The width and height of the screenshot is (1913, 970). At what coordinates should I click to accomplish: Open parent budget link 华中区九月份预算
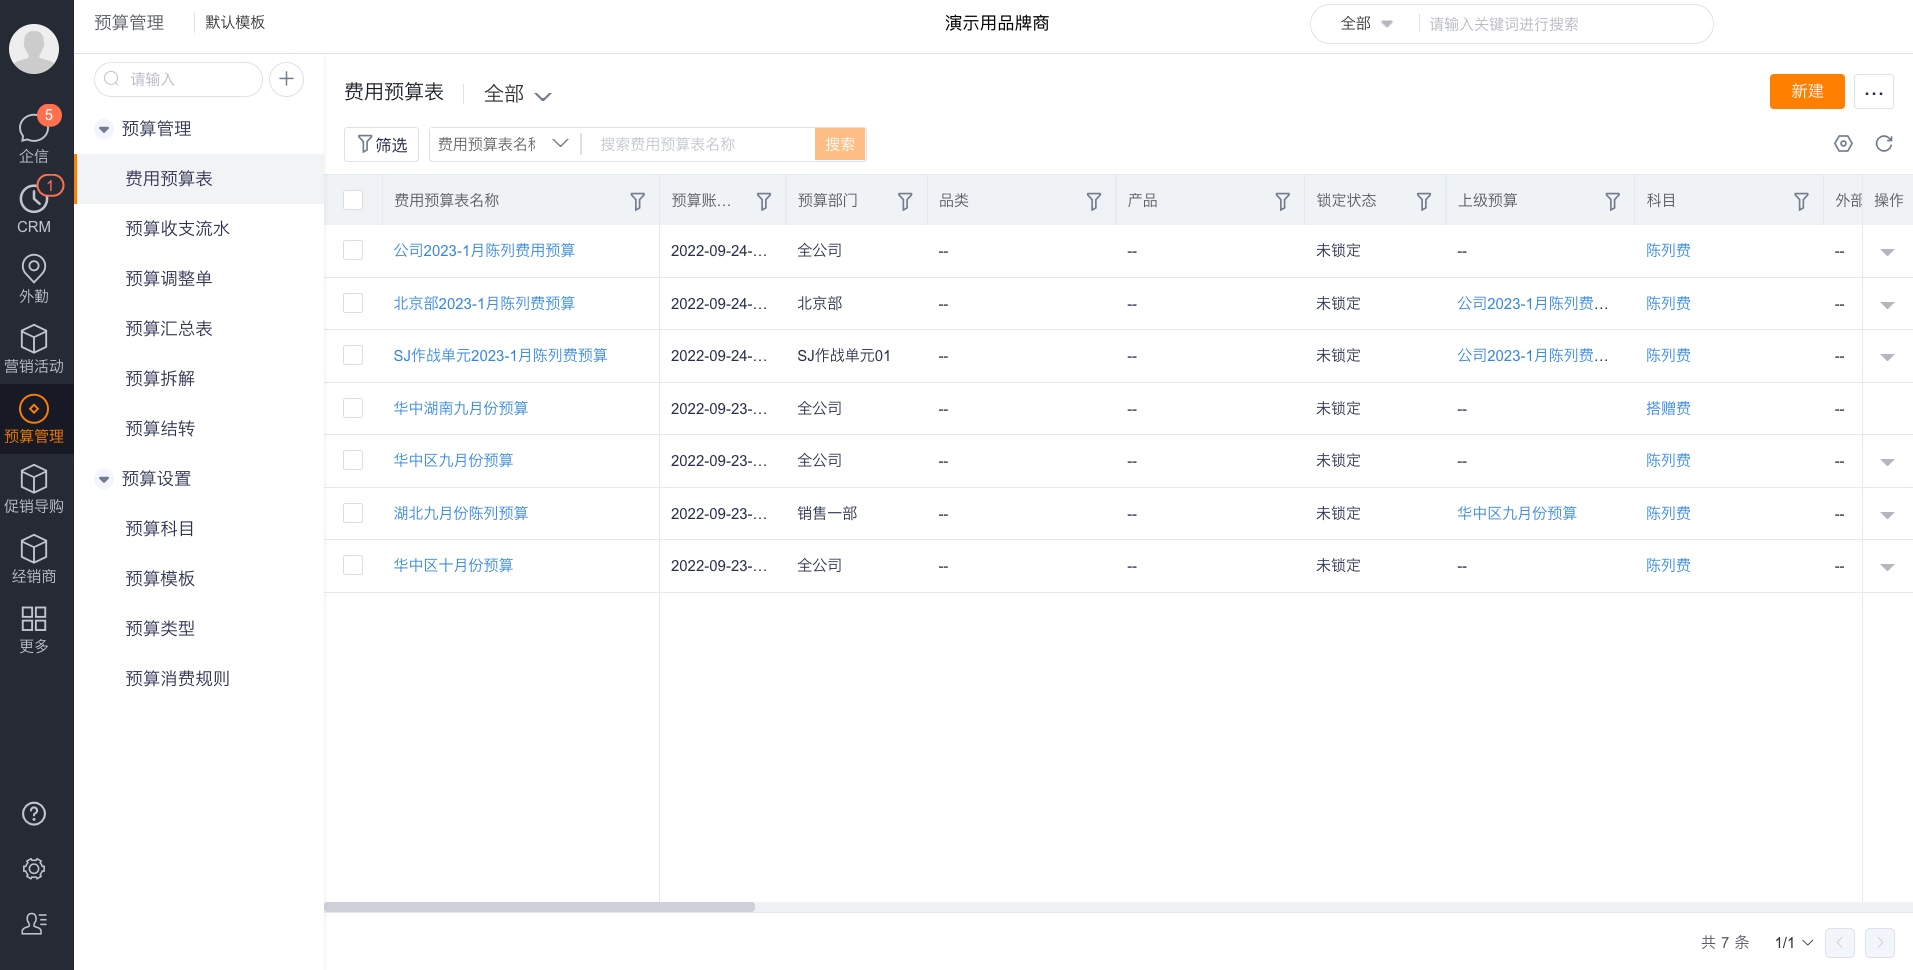(x=1516, y=513)
